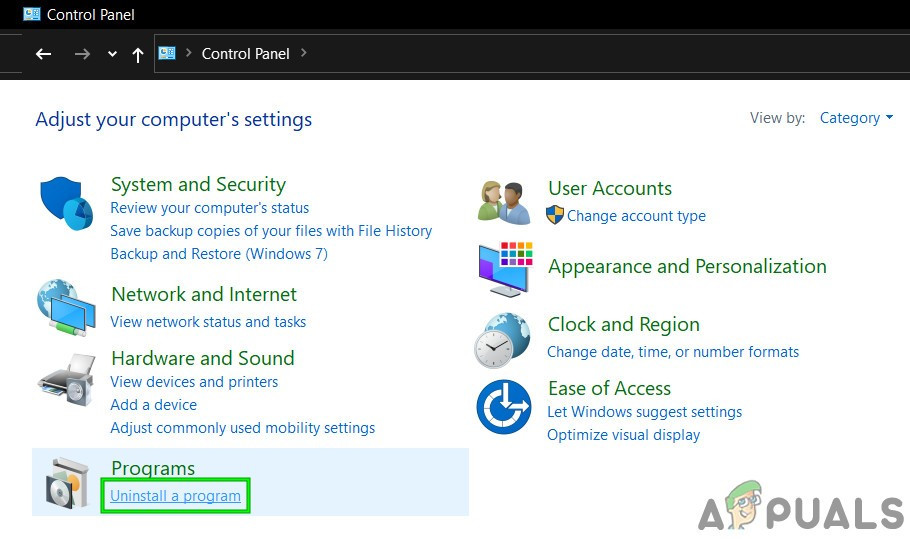Click View devices and printers
The width and height of the screenshot is (910, 539).
point(194,382)
